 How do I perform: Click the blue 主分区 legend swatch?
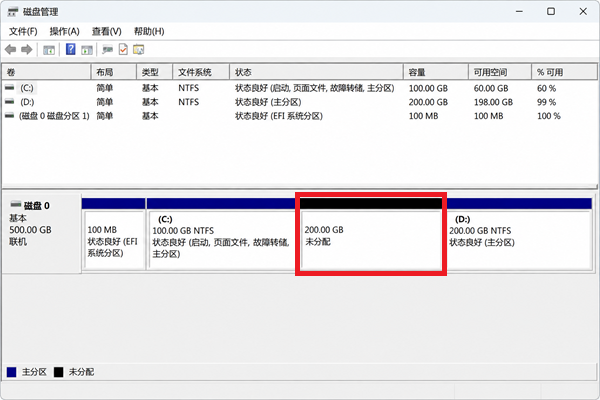(11, 372)
